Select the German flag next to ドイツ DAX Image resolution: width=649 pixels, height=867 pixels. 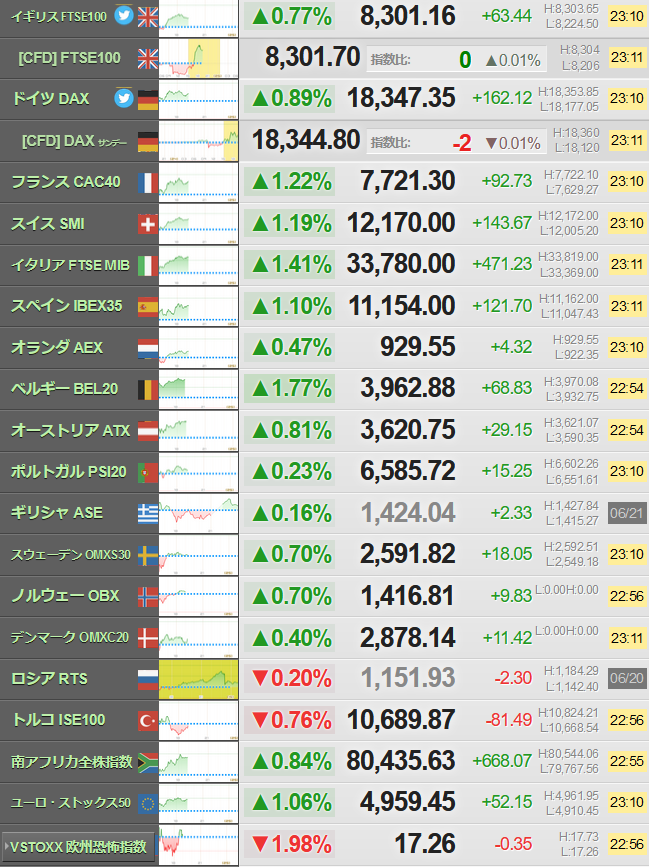click(148, 100)
